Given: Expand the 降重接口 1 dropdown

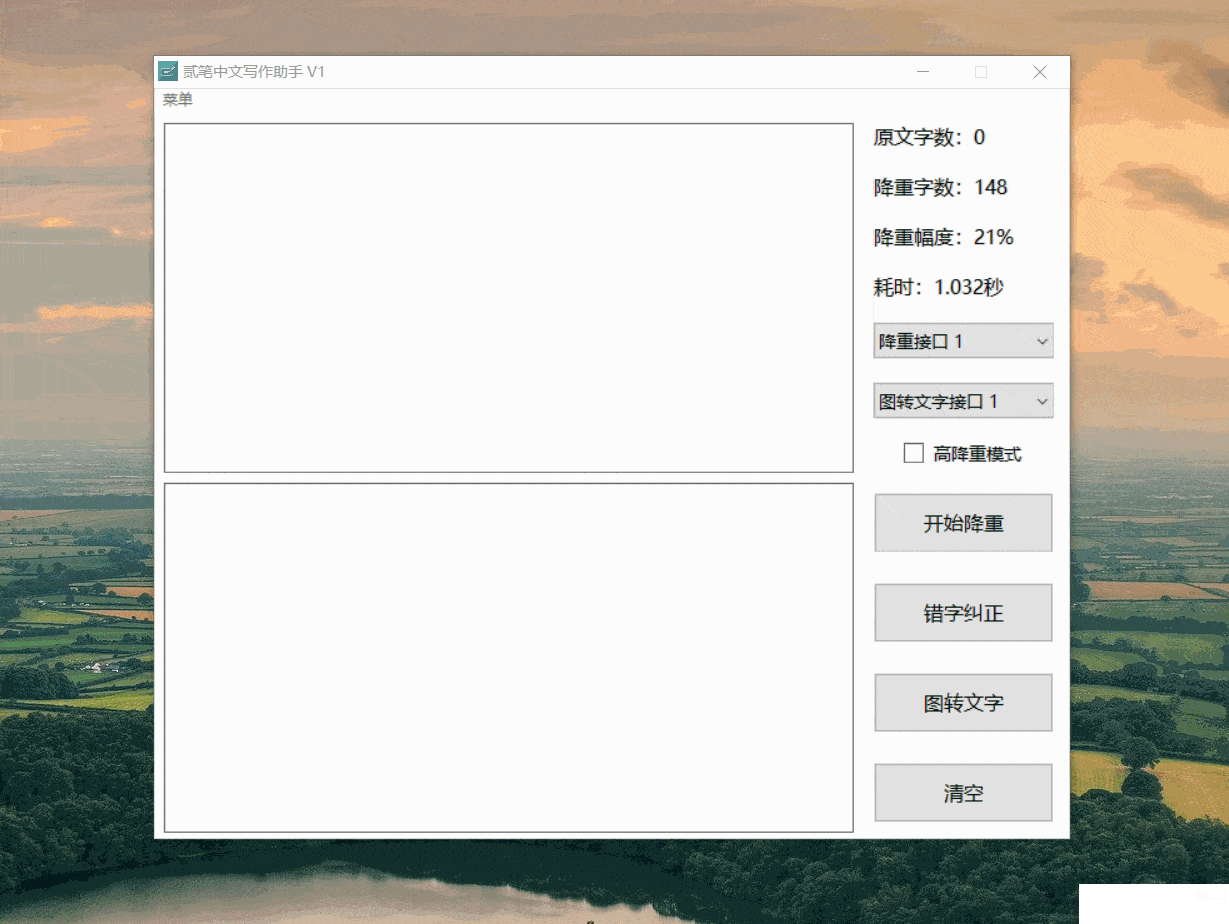Looking at the screenshot, I should click(x=963, y=341).
